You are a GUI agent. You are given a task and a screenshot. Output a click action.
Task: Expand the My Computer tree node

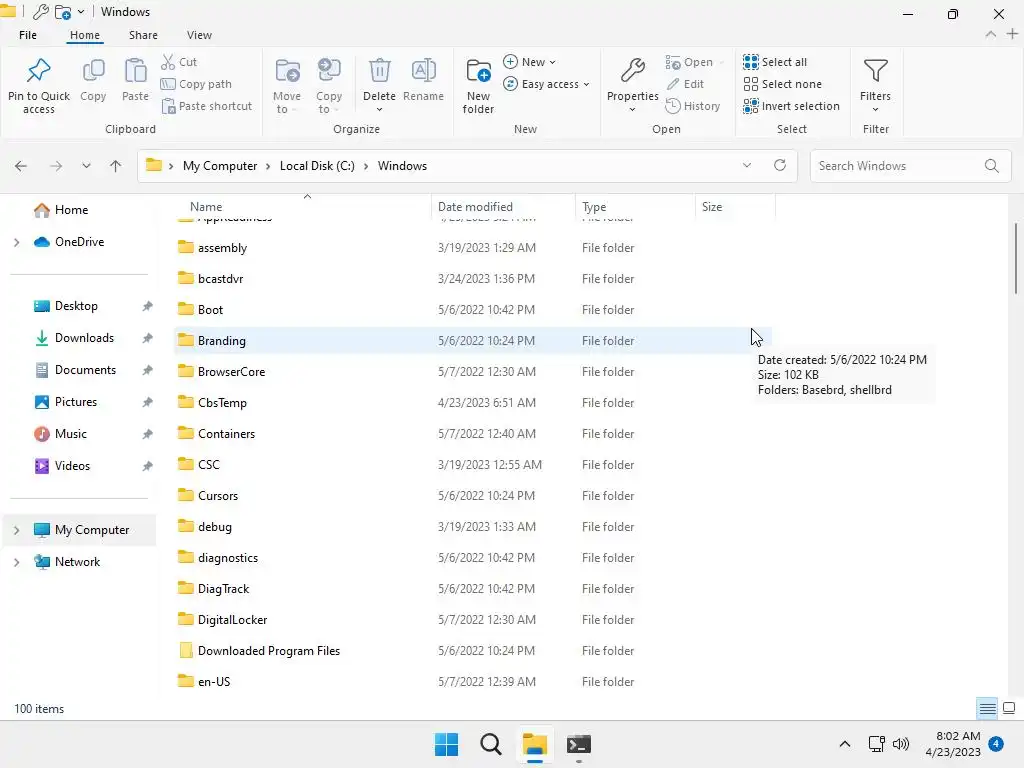(16, 530)
